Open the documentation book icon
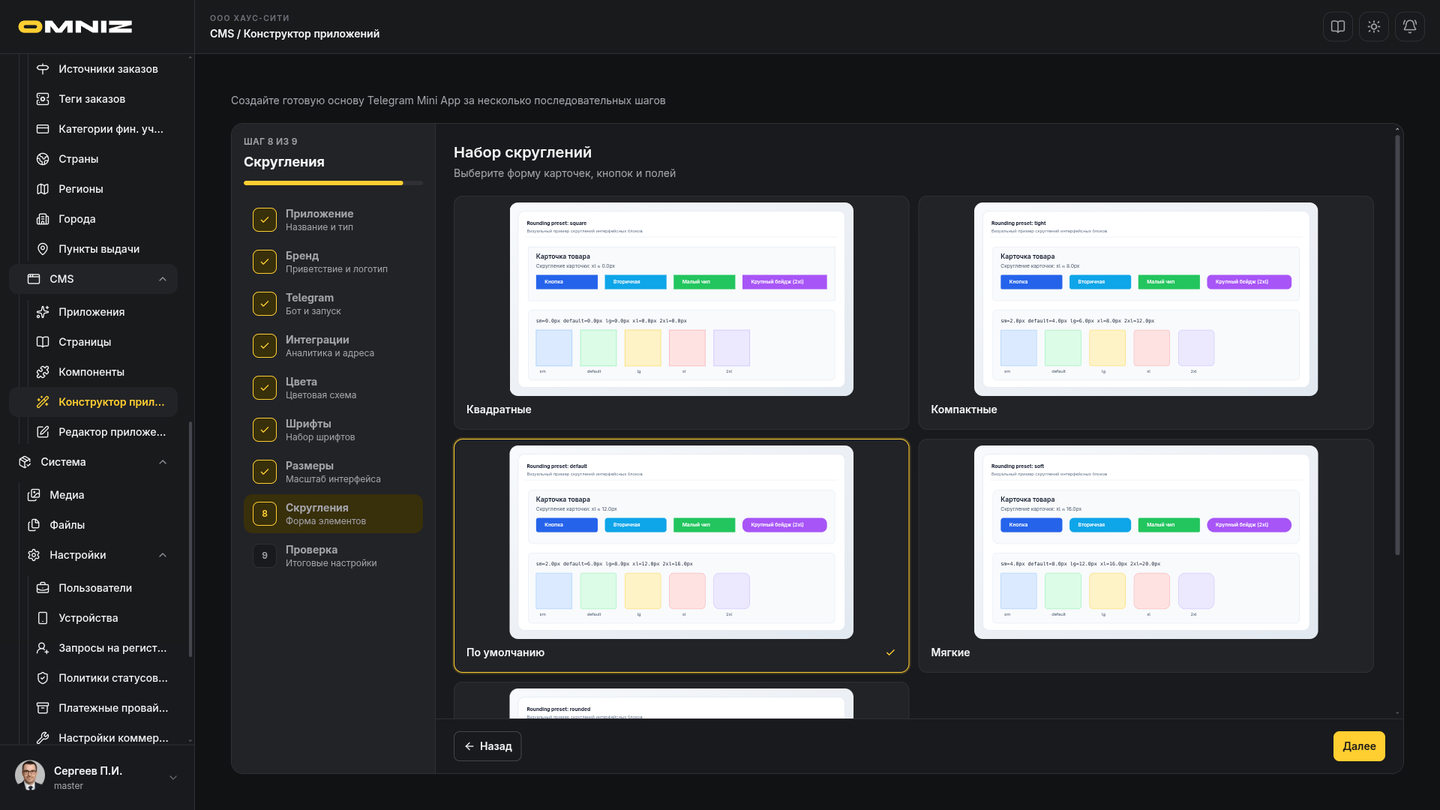The image size is (1440, 810). [x=1338, y=27]
